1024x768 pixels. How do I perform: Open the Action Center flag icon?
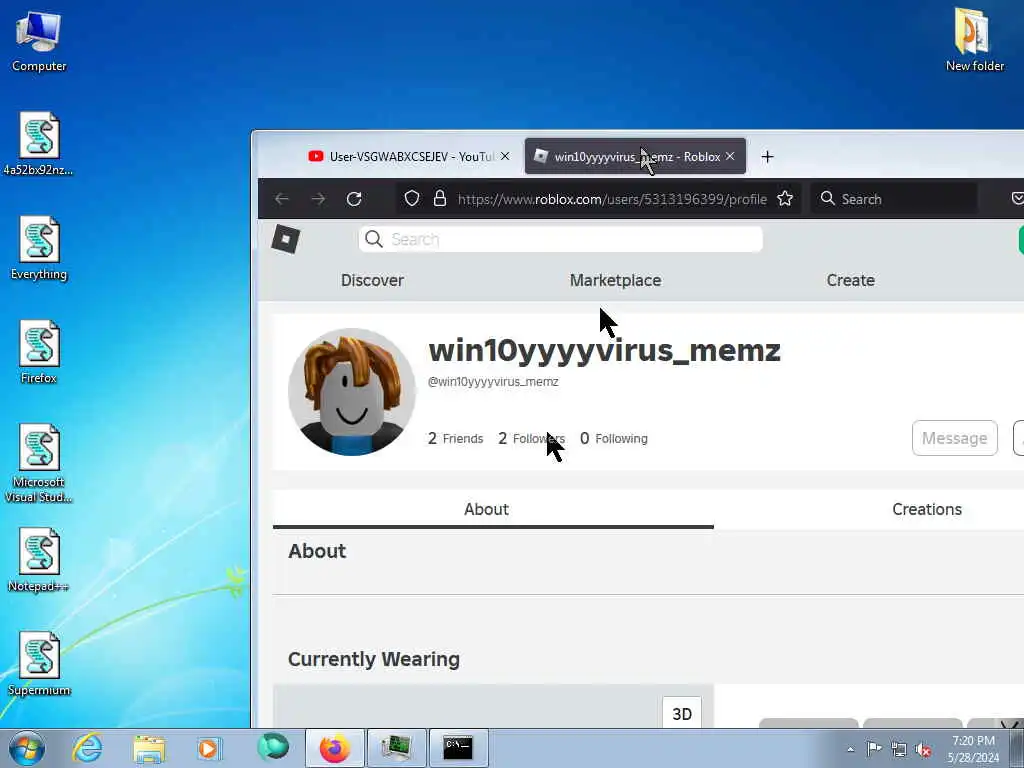(874, 749)
